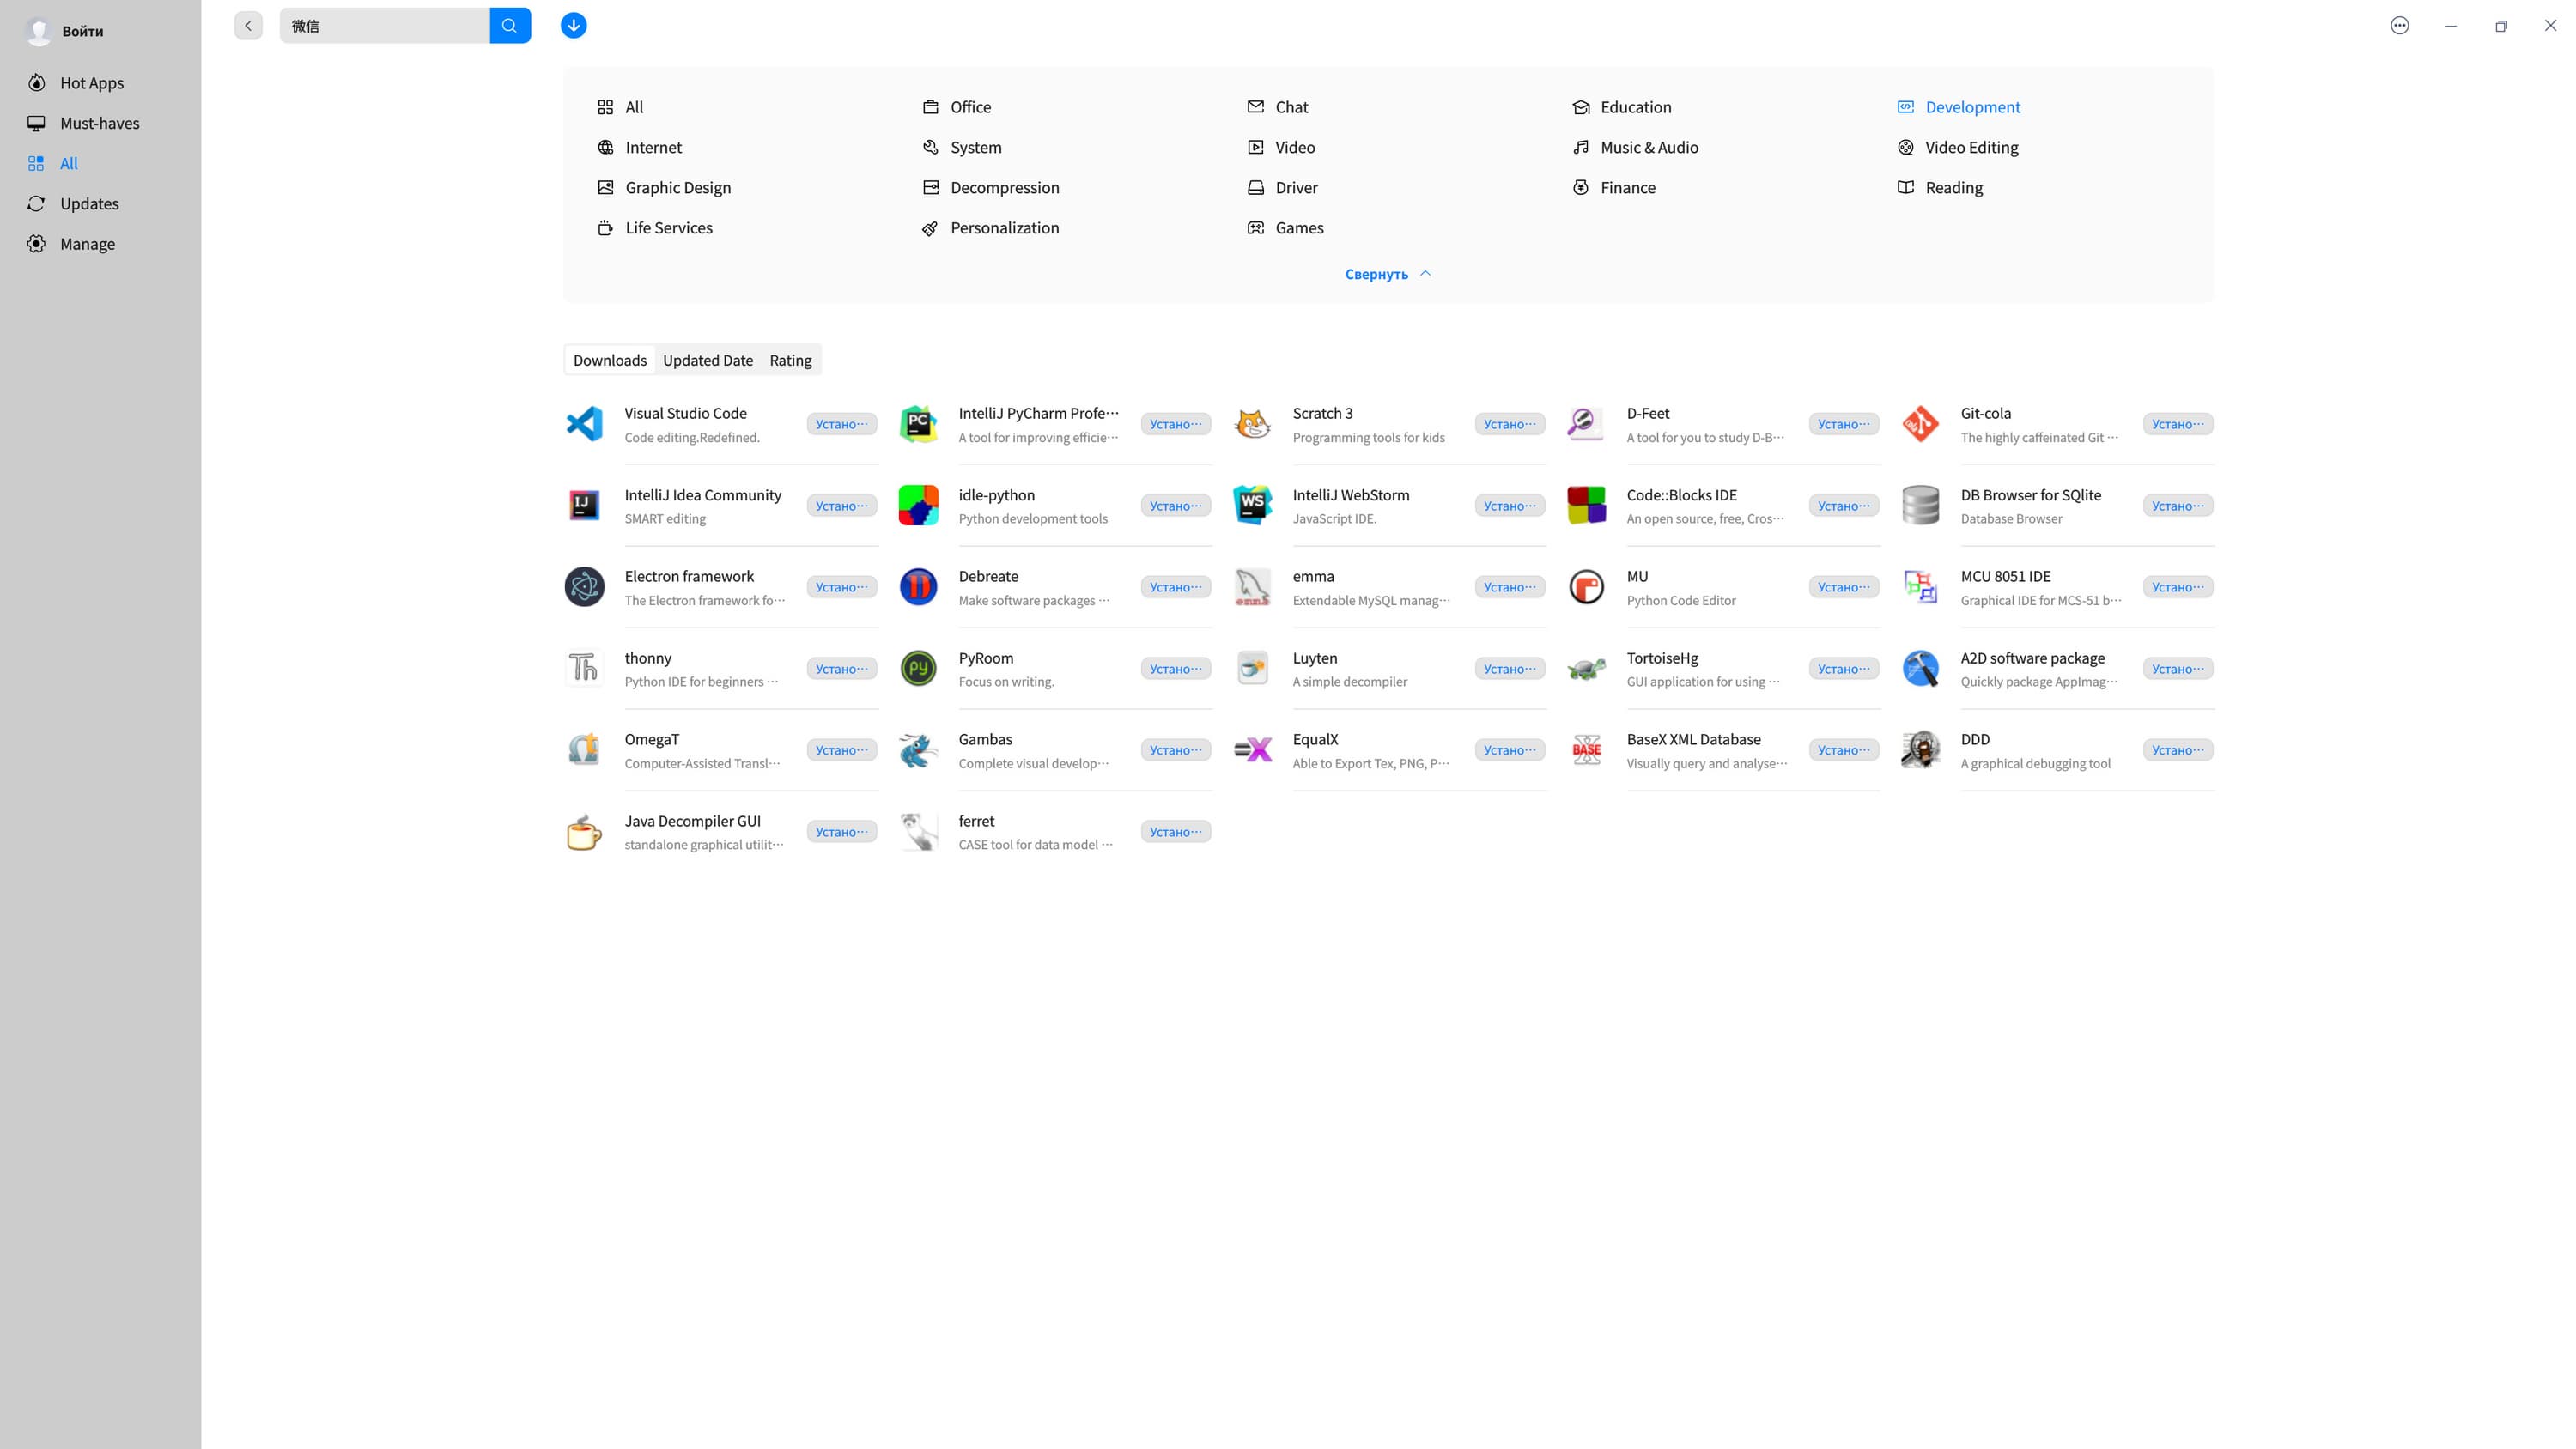Viewport: 2576px width, 1449px height.
Task: Click the Scratch 3 cat icon
Action: click(x=1252, y=424)
